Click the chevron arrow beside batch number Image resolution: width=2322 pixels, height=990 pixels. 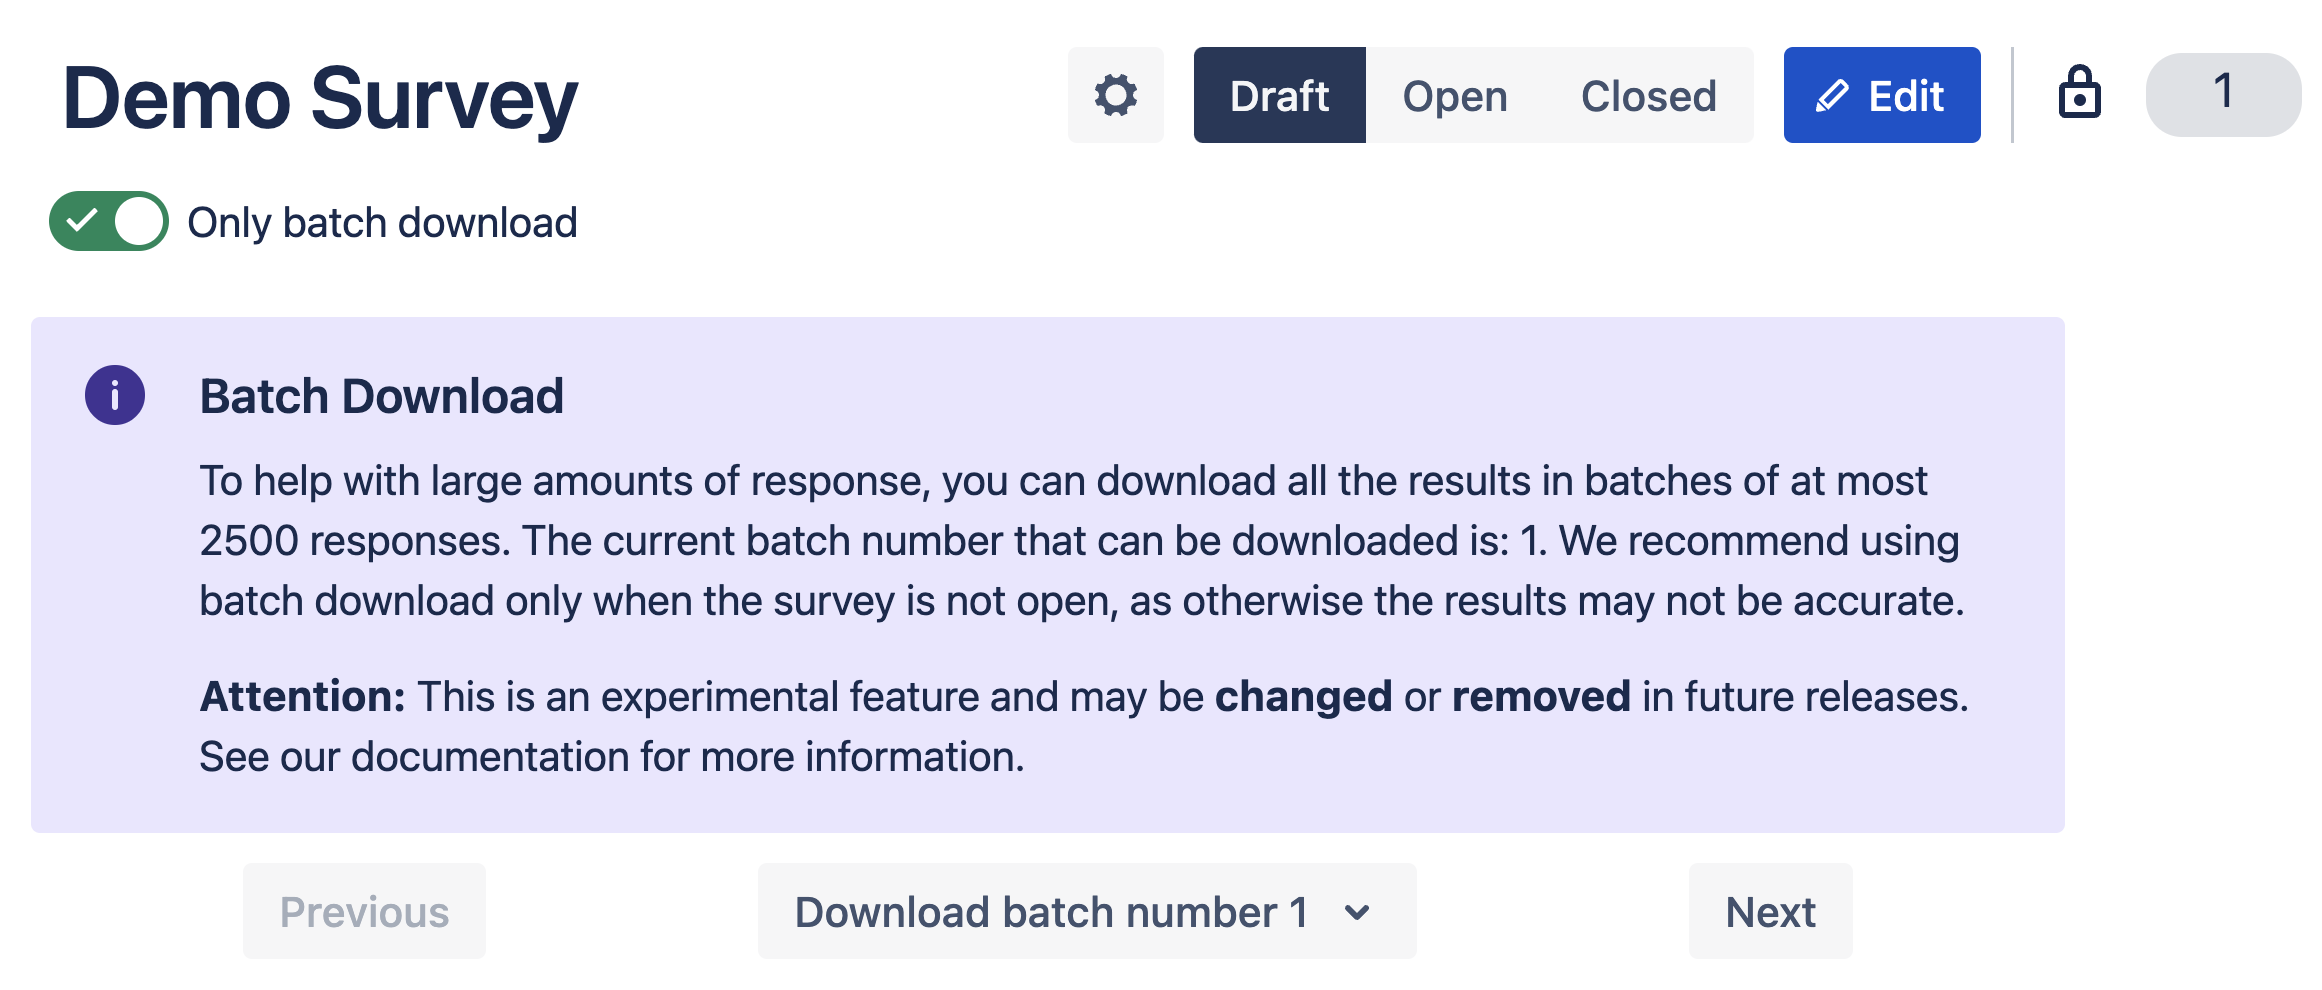tap(1357, 912)
